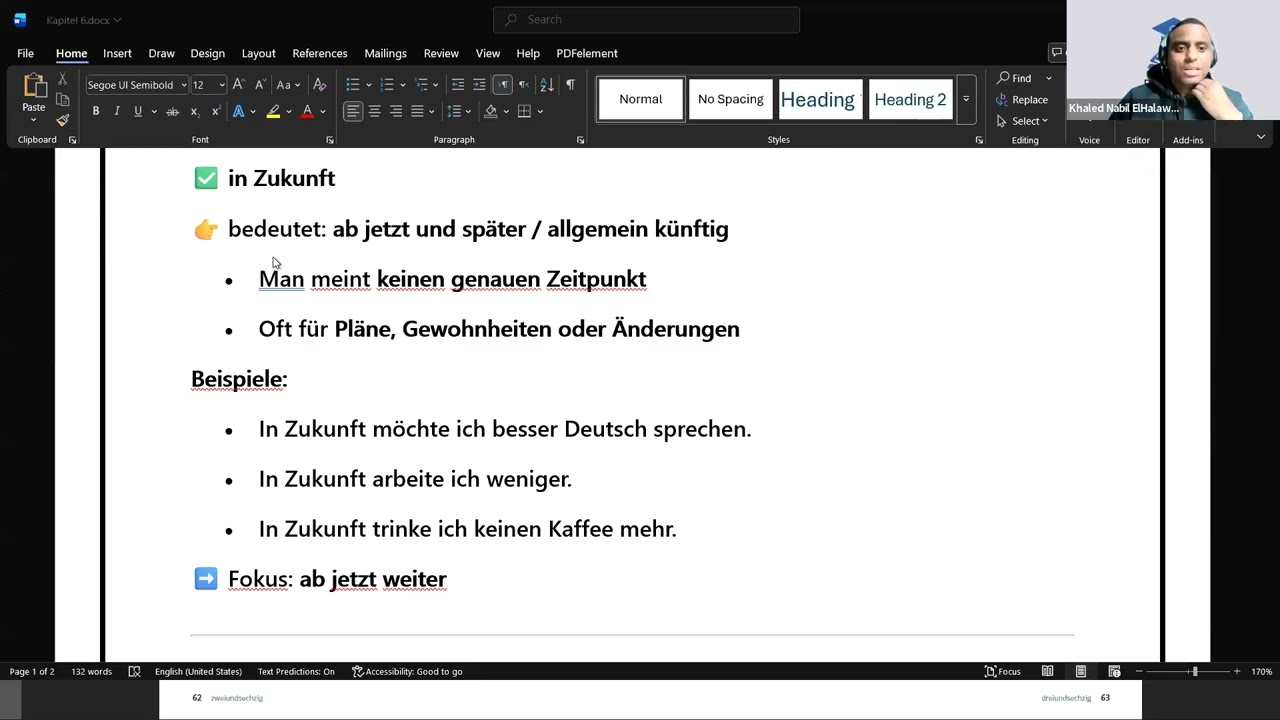Viewport: 1280px width, 720px height.
Task: Click the Copy icon in Clipboard
Action: (x=62, y=100)
